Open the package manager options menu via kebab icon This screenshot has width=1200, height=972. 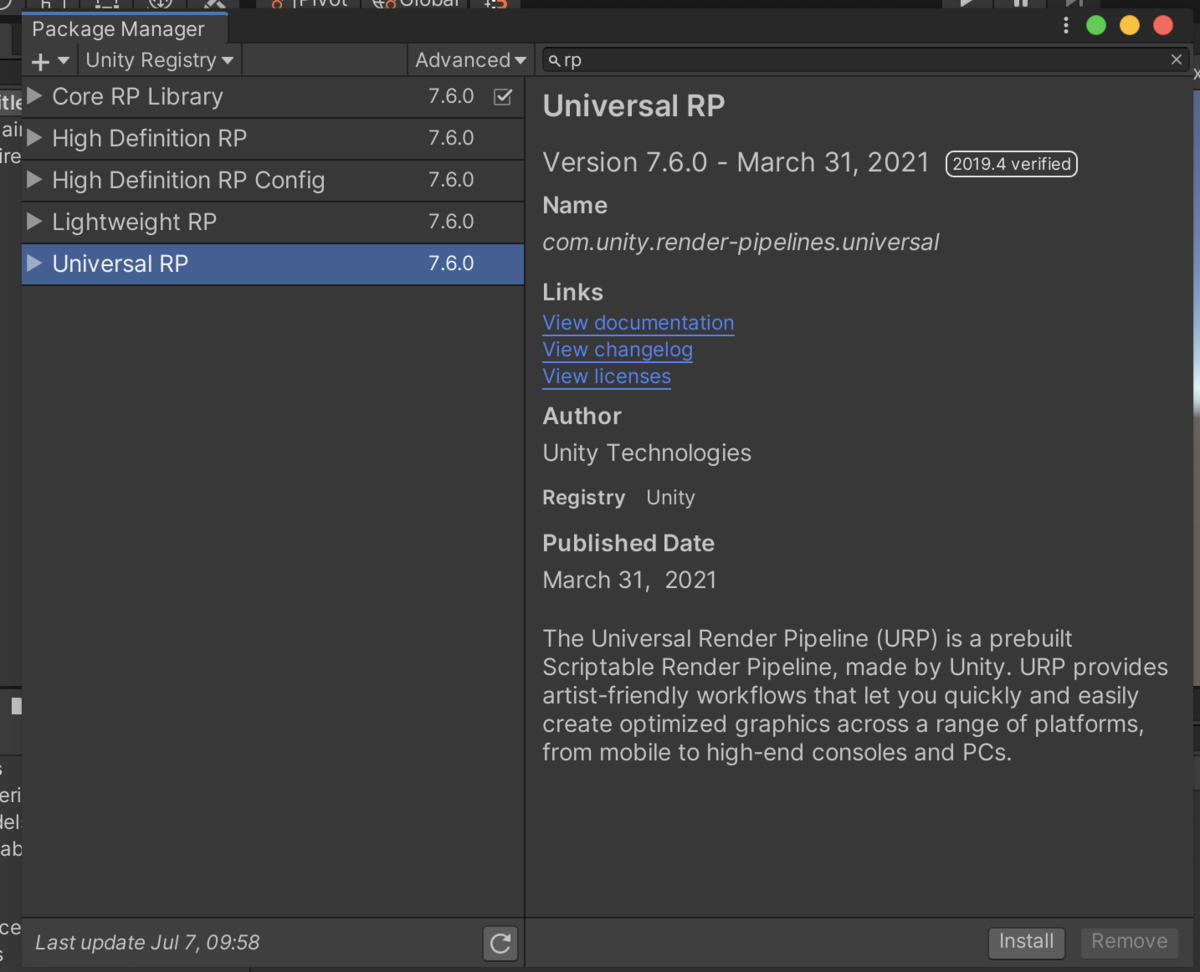[1066, 25]
